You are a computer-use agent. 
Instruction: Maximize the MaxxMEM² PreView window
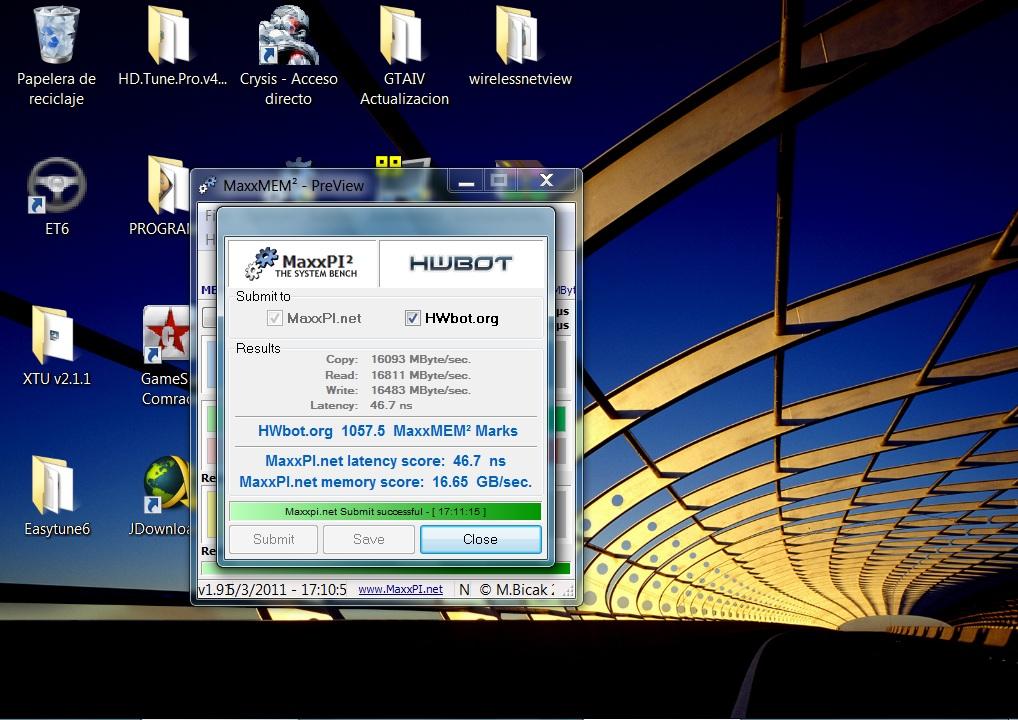tap(499, 181)
